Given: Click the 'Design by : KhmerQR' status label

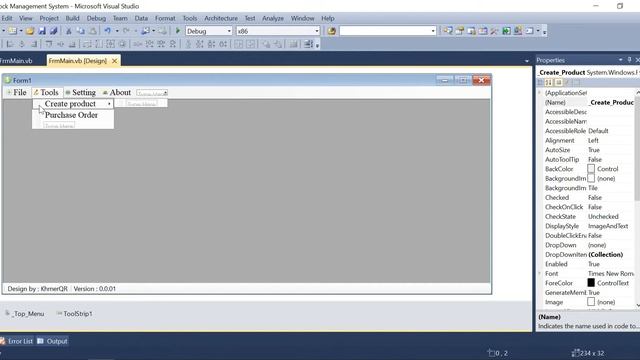Looking at the screenshot, I should click(x=38, y=289).
